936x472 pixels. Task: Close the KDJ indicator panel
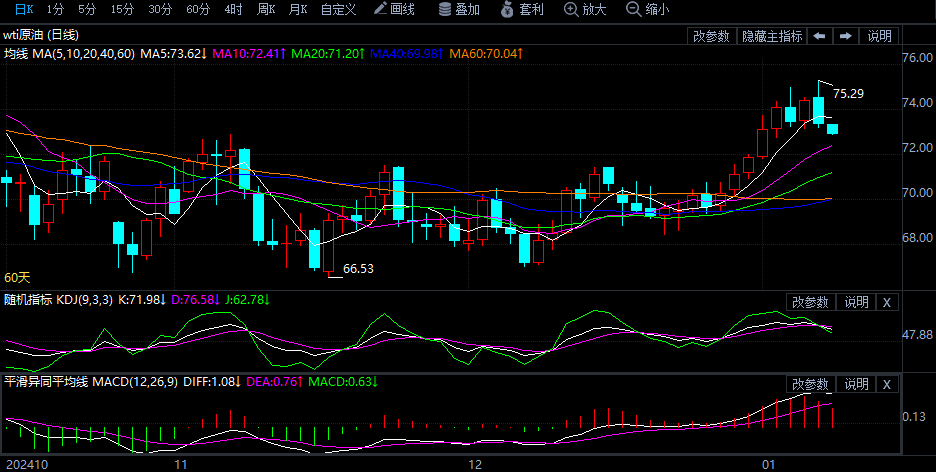887,302
